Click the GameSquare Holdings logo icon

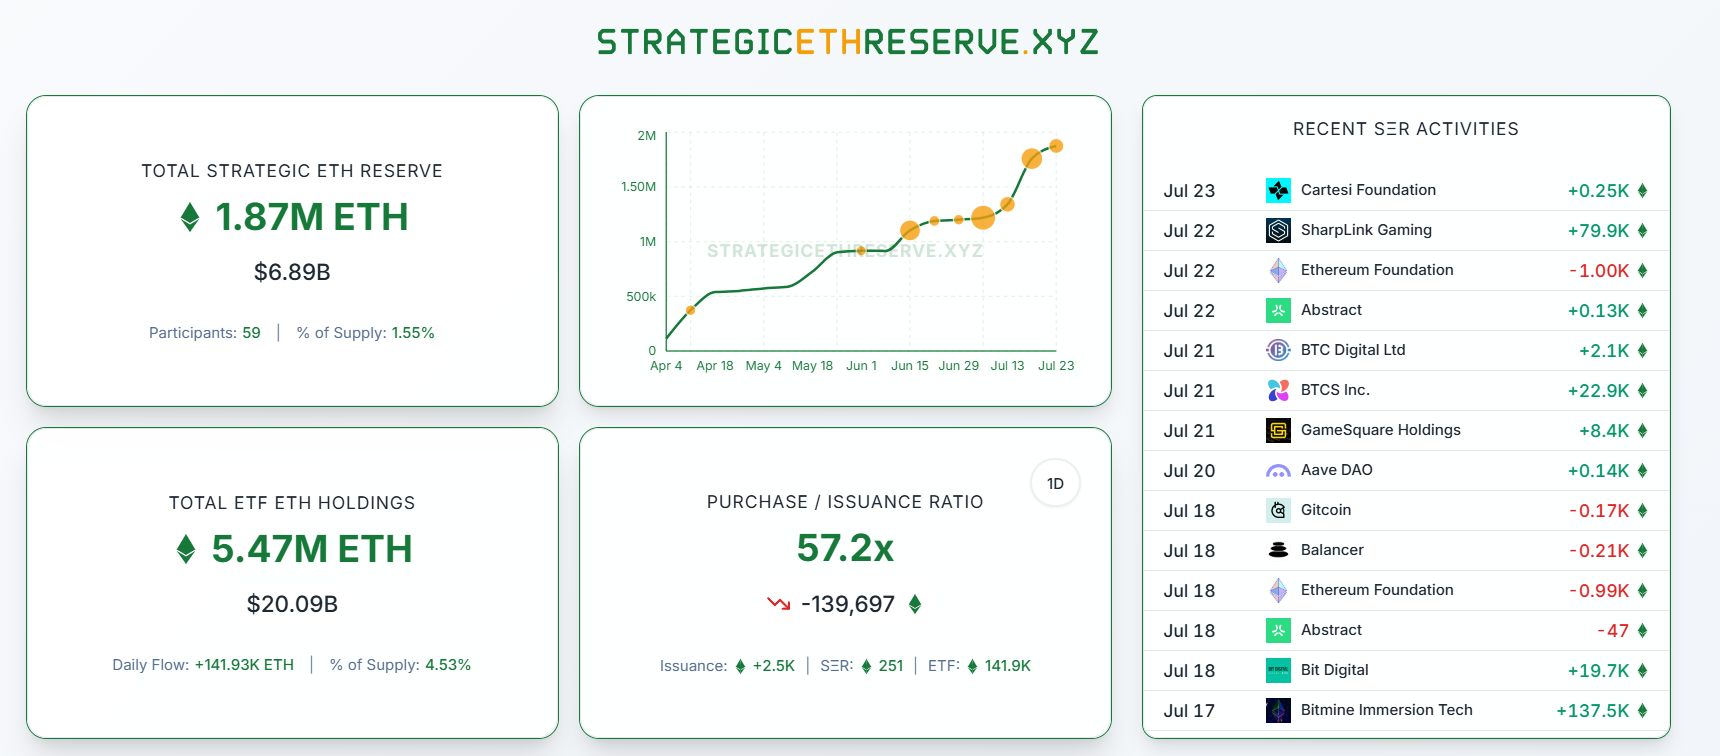[x=1277, y=429]
